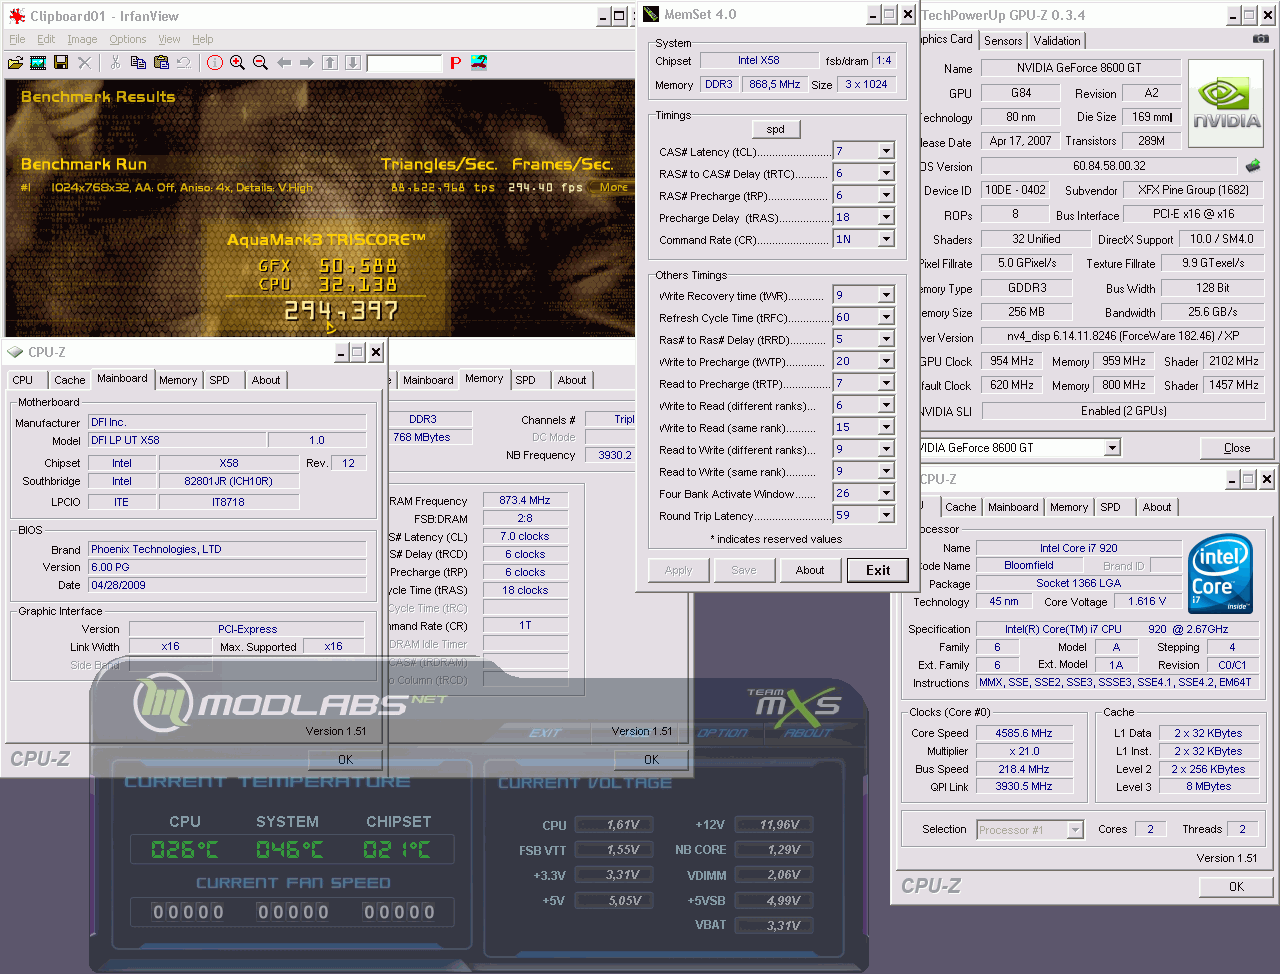This screenshot has height=974, width=1280.
Task: Click the About button in MemSet
Action: point(810,570)
